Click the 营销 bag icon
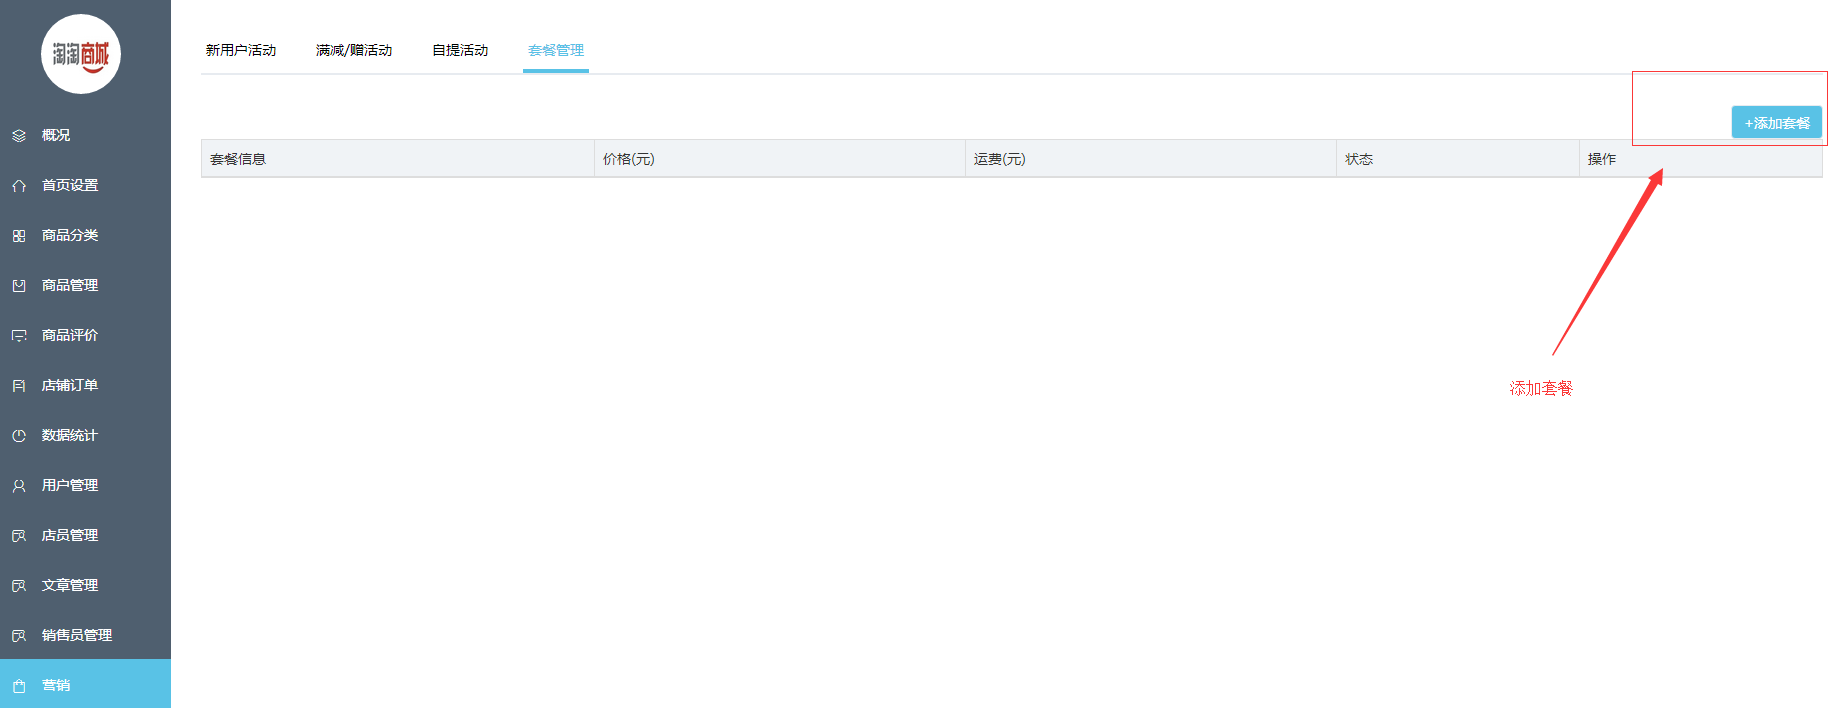The width and height of the screenshot is (1841, 708). 19,685
